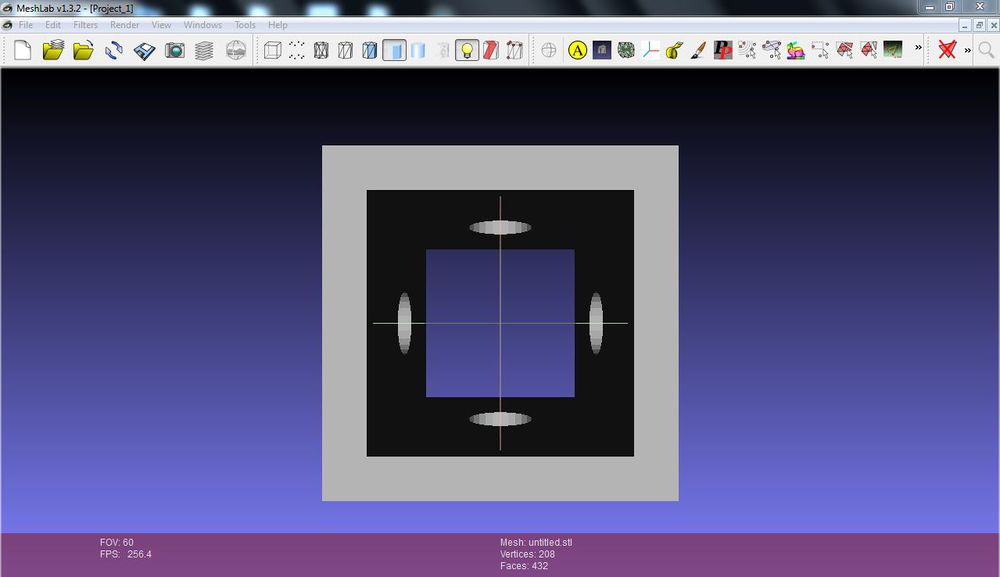
Task: Click the search field at top right
Action: (987, 50)
